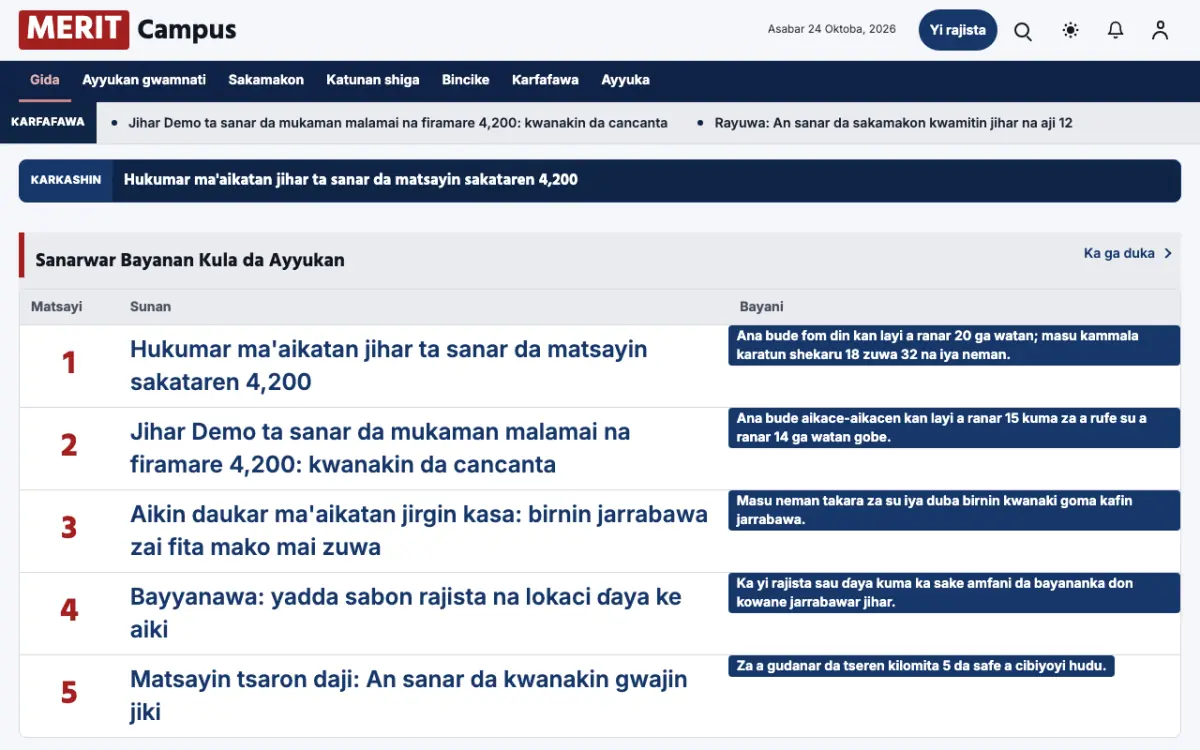Image resolution: width=1200 pixels, height=750 pixels.
Task: Open the Karfafawa nav item
Action: [x=545, y=80]
